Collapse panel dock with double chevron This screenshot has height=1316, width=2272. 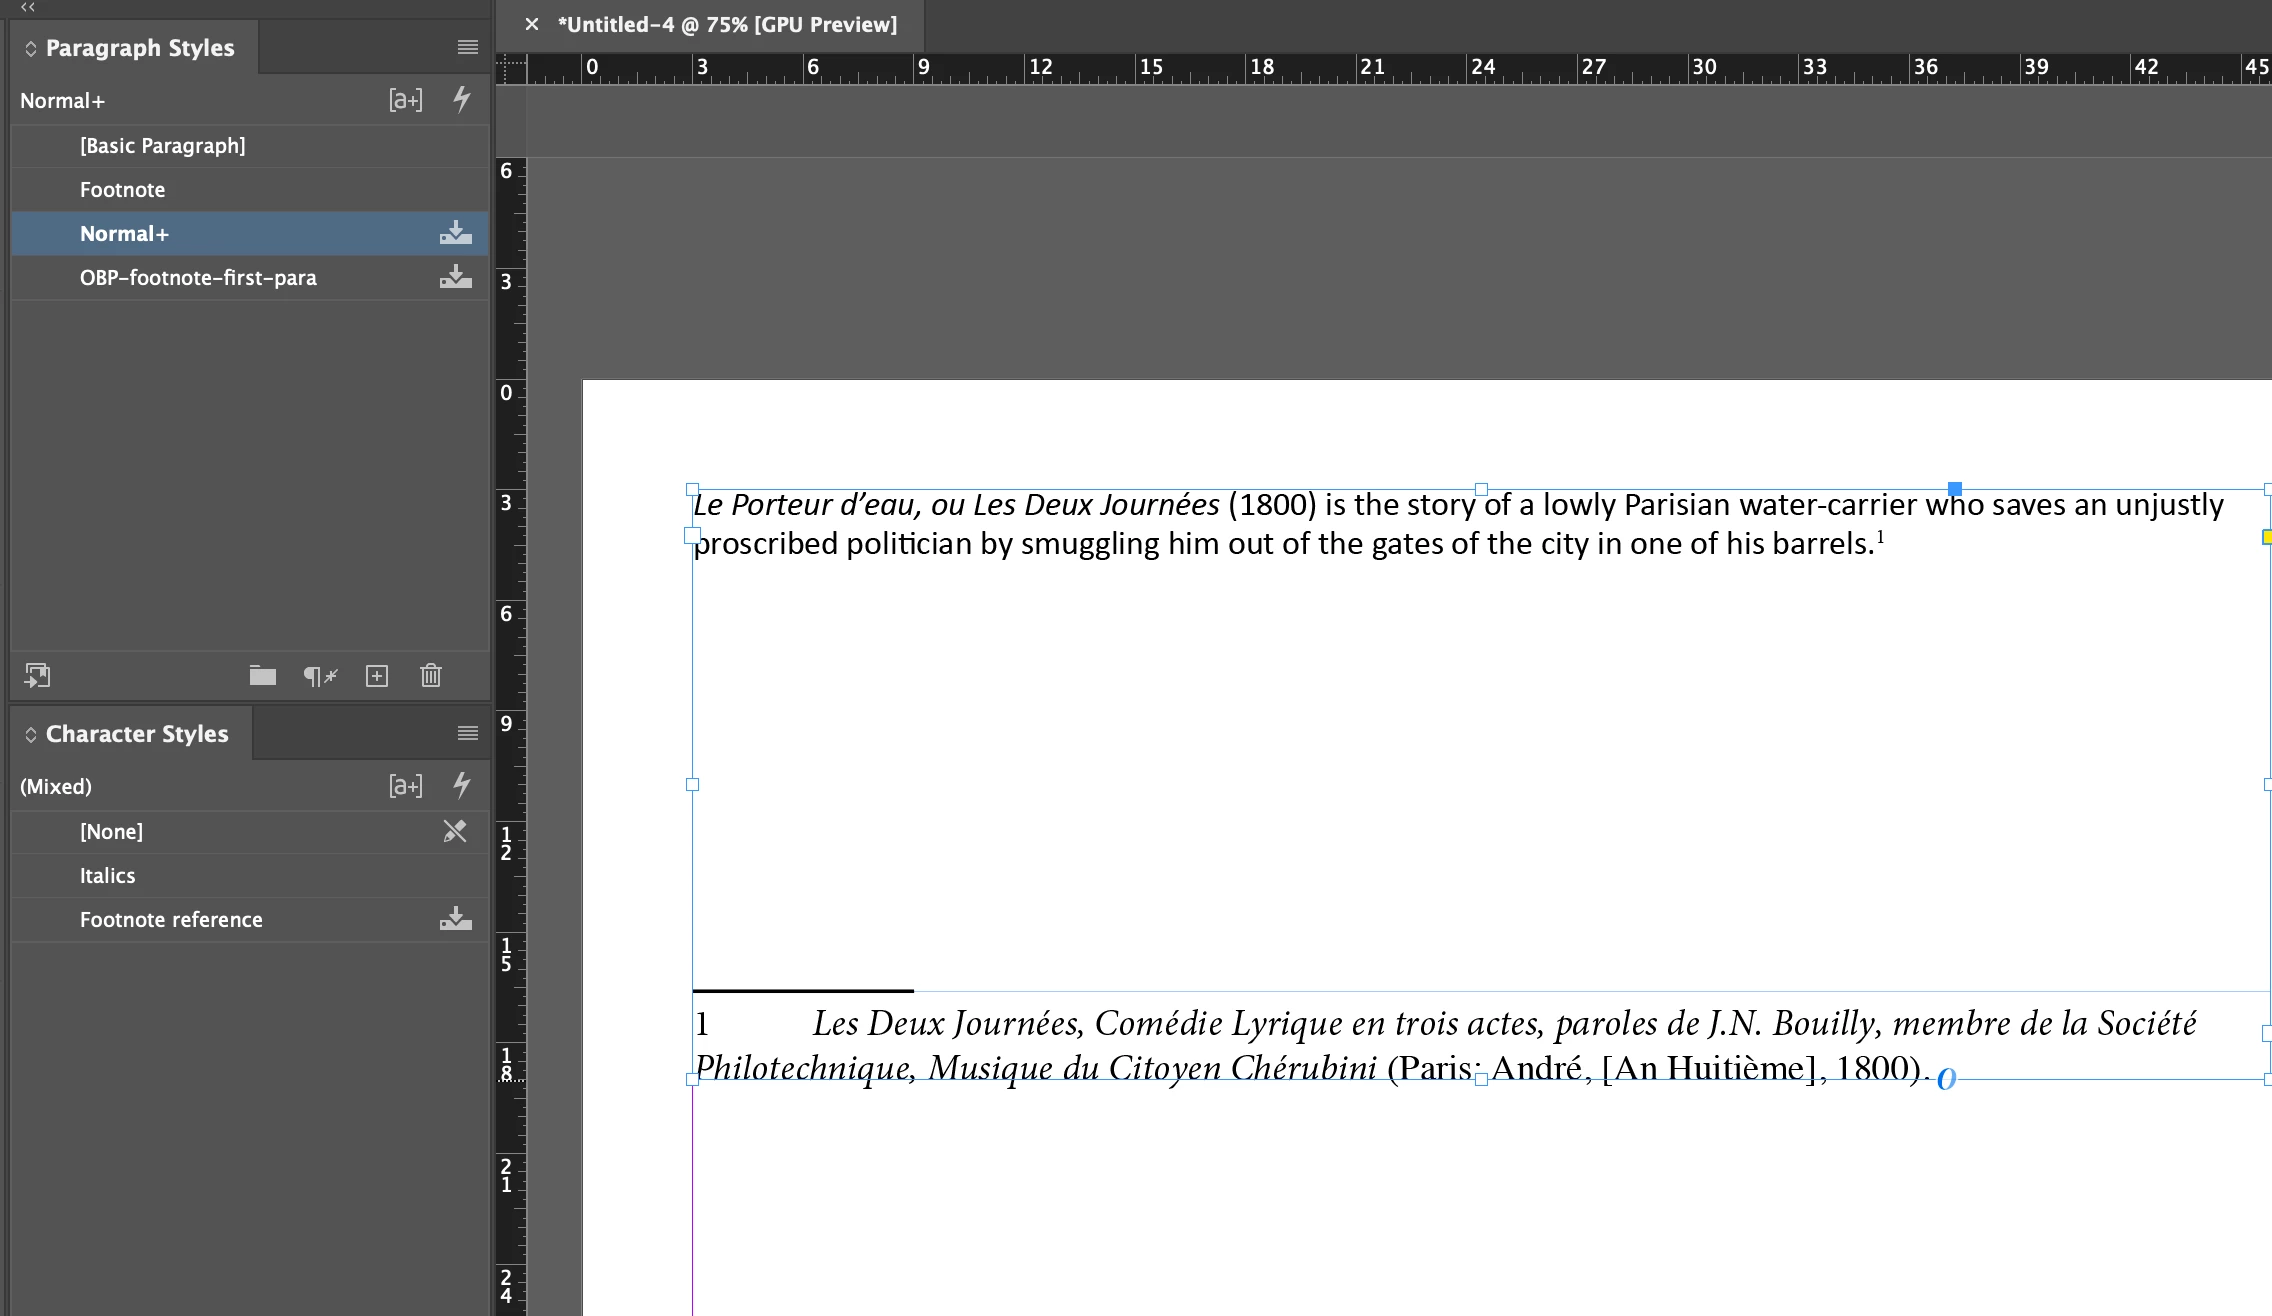click(x=27, y=7)
